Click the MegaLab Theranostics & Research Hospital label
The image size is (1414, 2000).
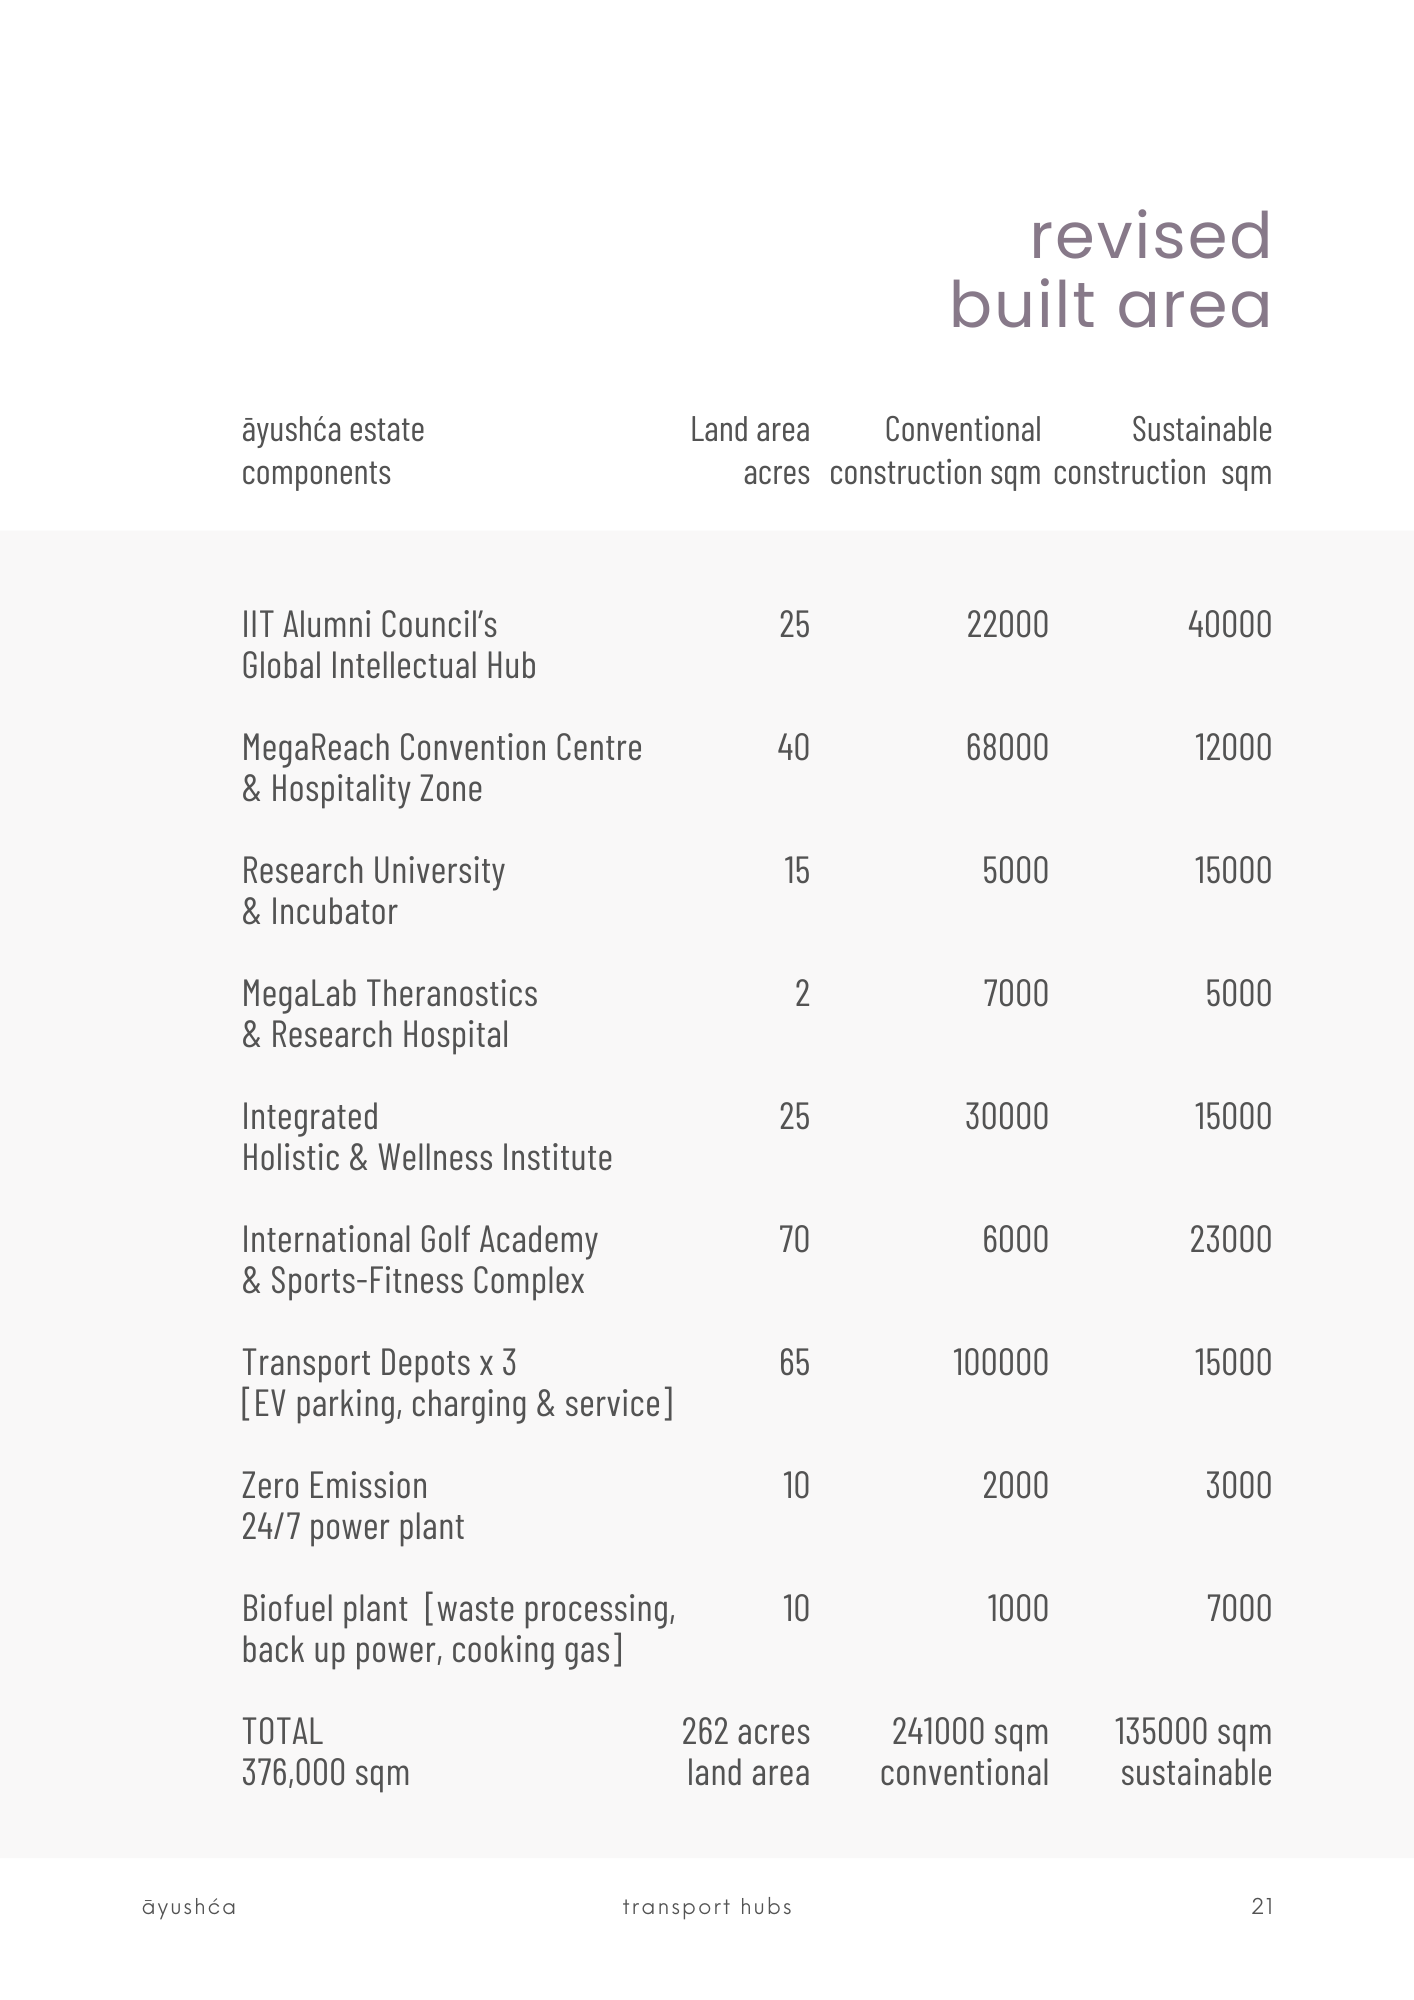point(389,1014)
